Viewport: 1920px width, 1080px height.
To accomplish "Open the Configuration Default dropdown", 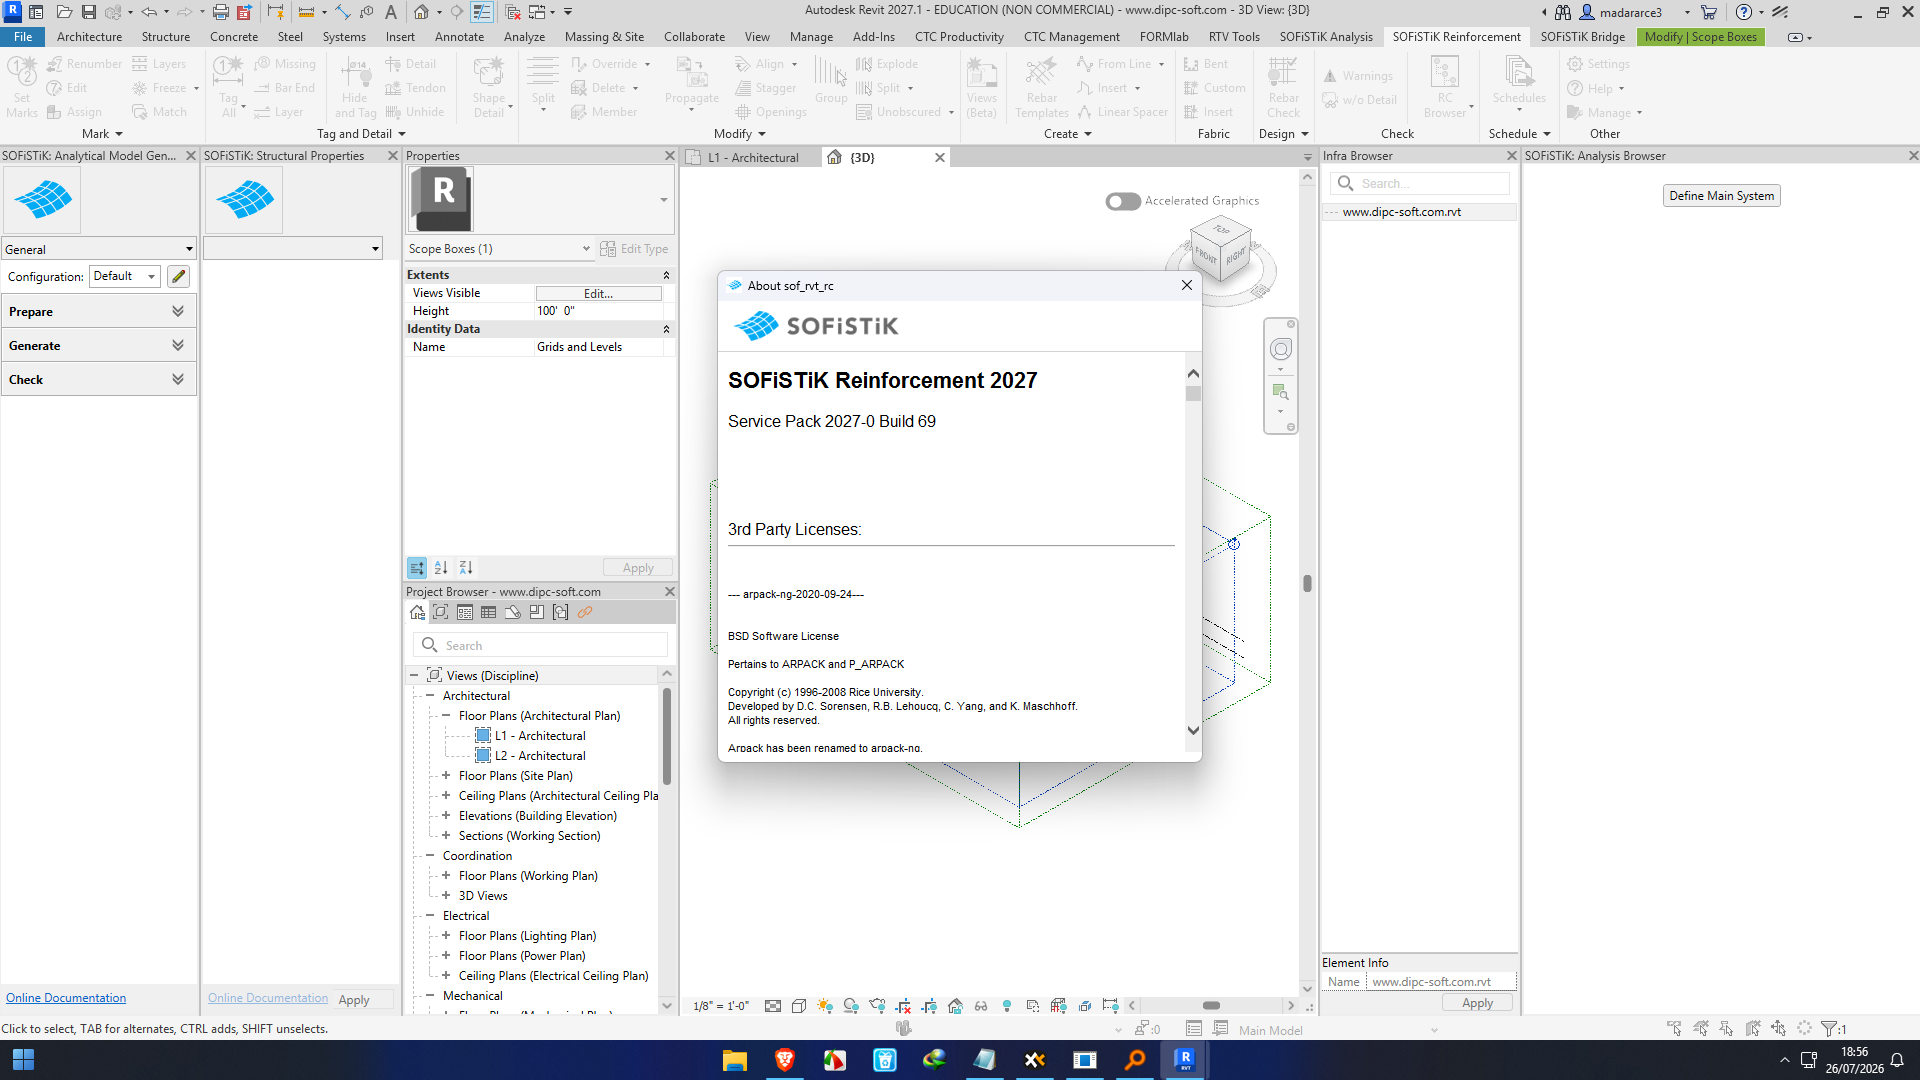I will tap(125, 276).
